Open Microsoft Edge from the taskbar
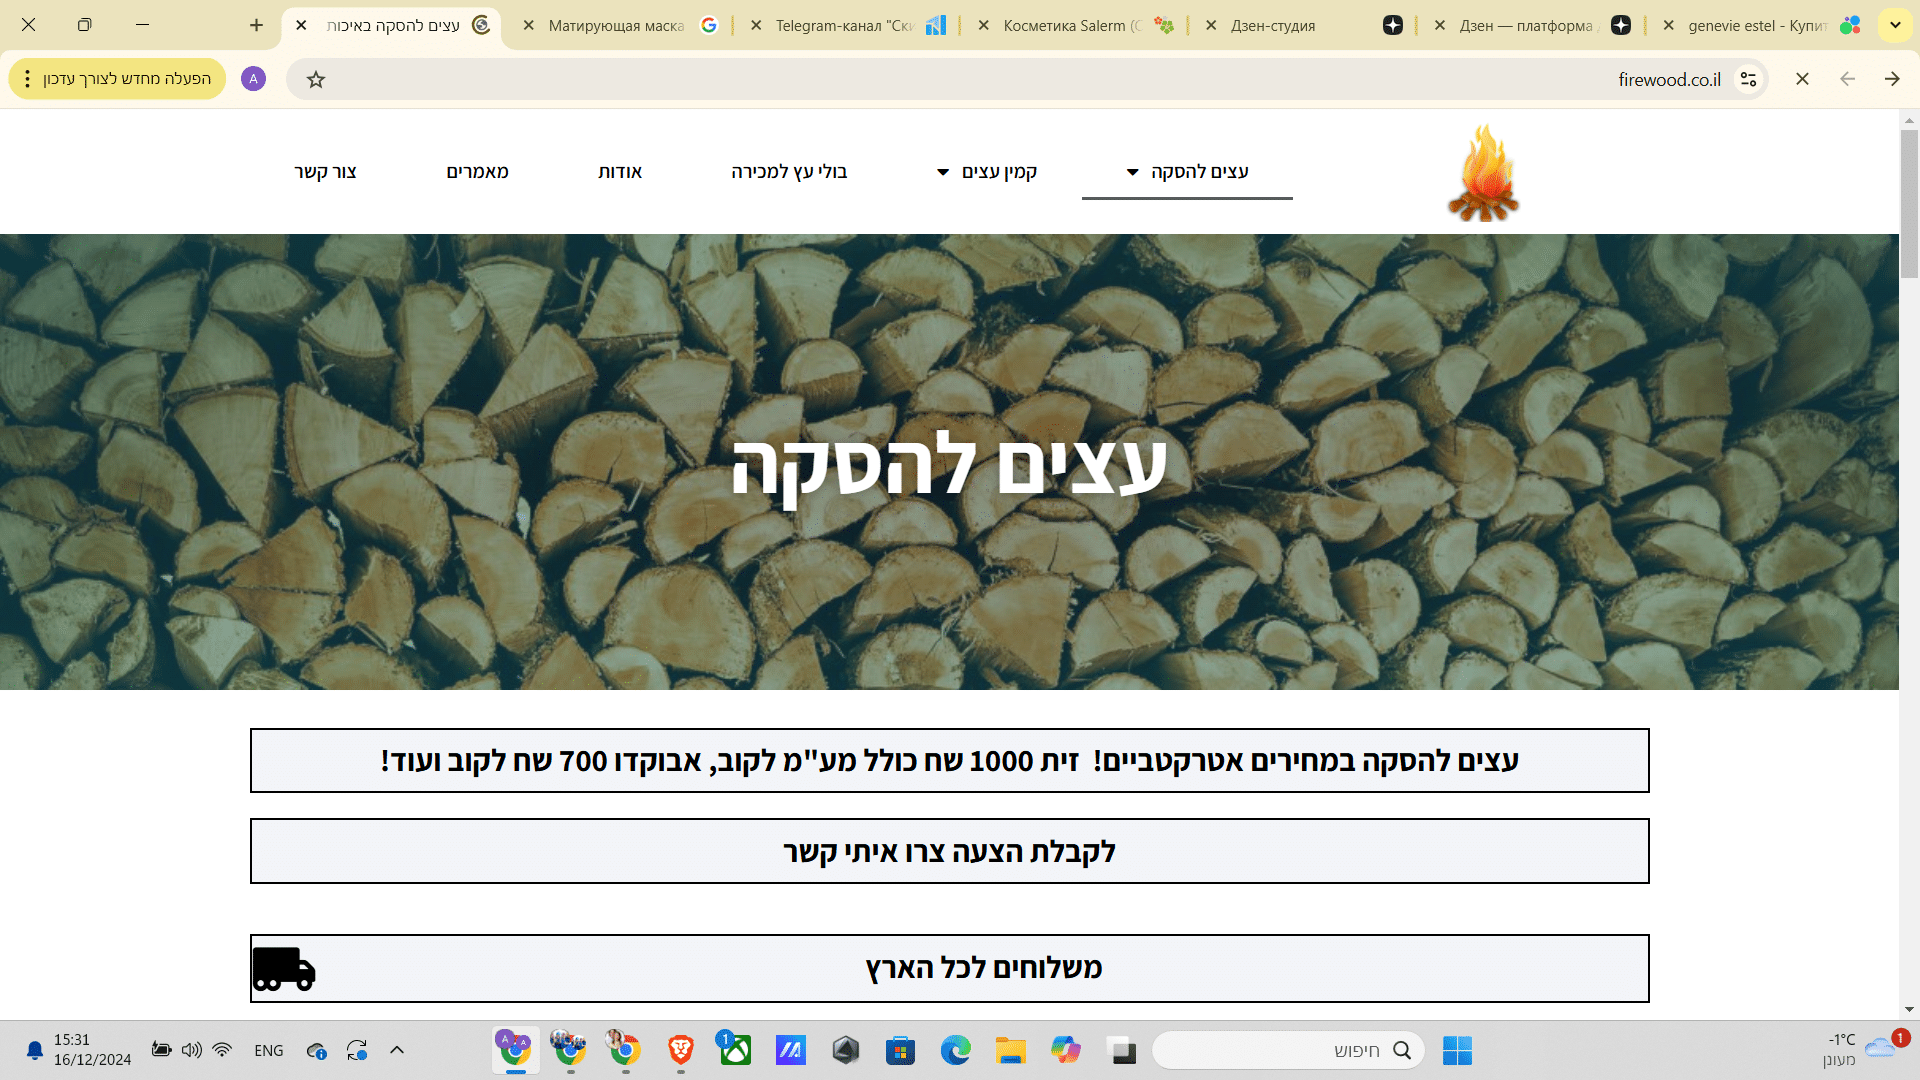Viewport: 1920px width, 1080px height. pyautogui.click(x=955, y=1050)
